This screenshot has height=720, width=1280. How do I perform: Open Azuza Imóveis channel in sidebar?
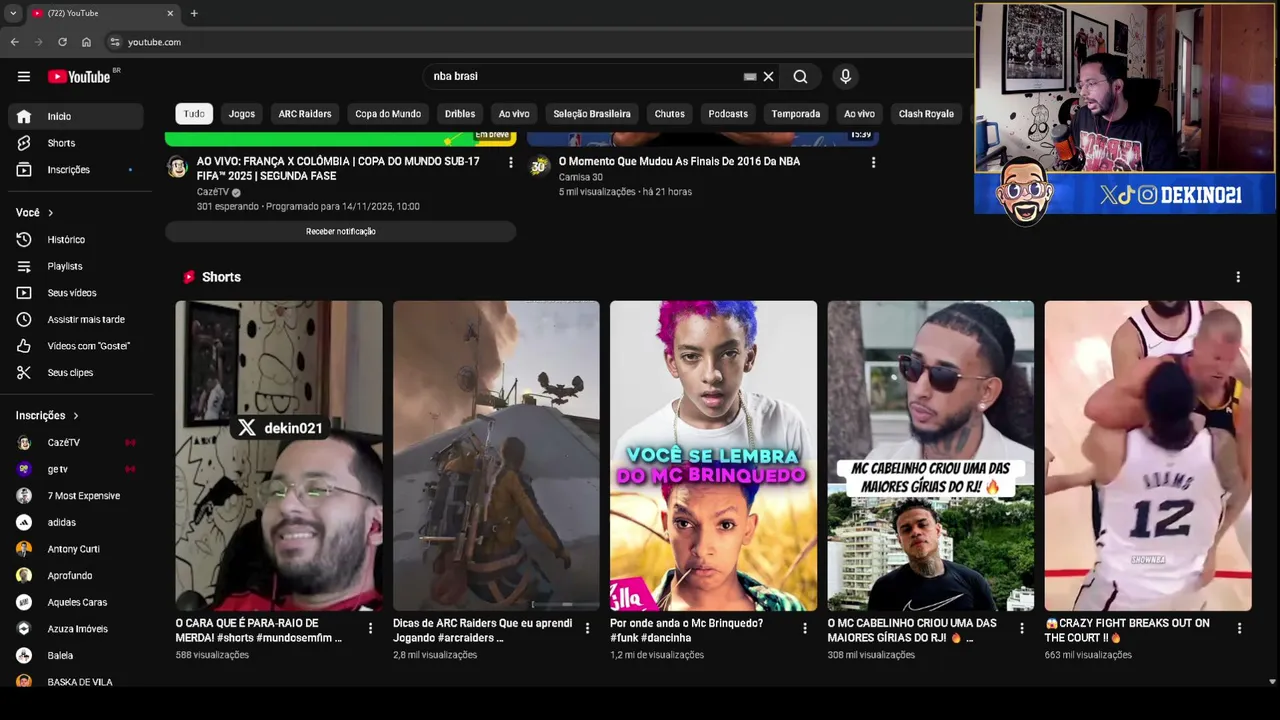(x=75, y=629)
